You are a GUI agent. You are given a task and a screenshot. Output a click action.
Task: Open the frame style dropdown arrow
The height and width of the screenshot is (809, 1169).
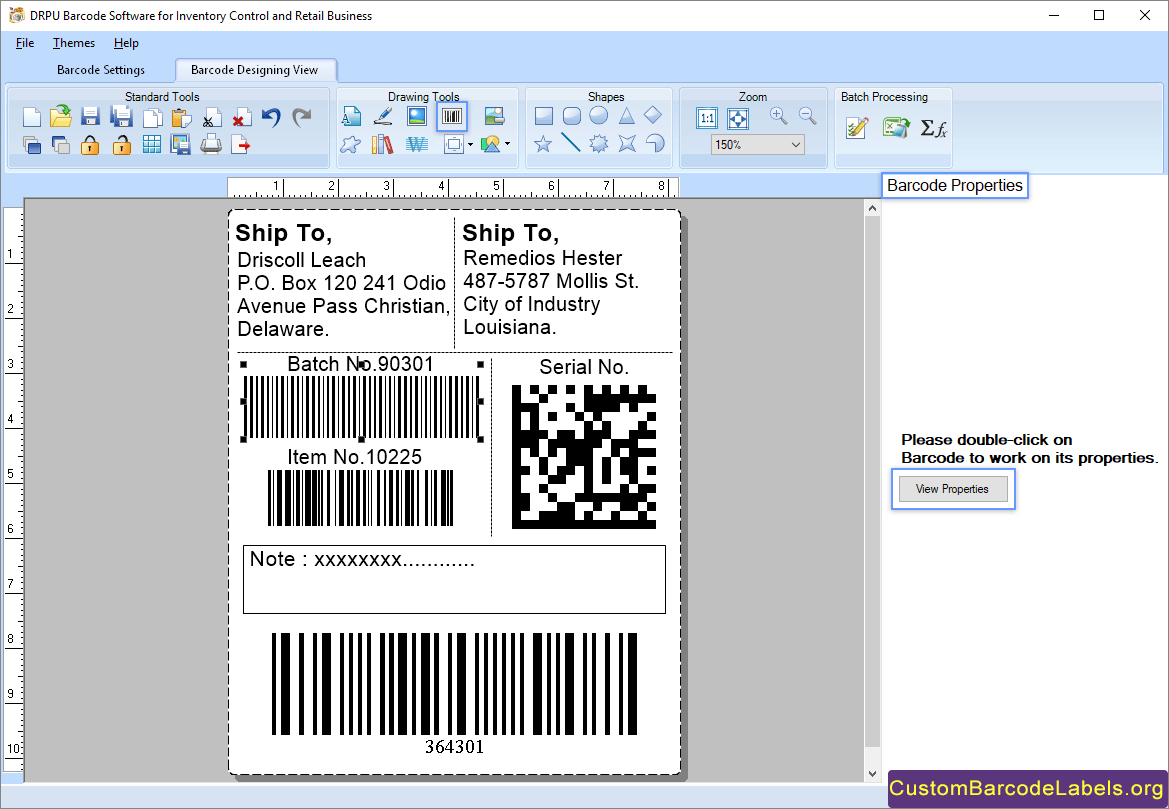(x=471, y=146)
